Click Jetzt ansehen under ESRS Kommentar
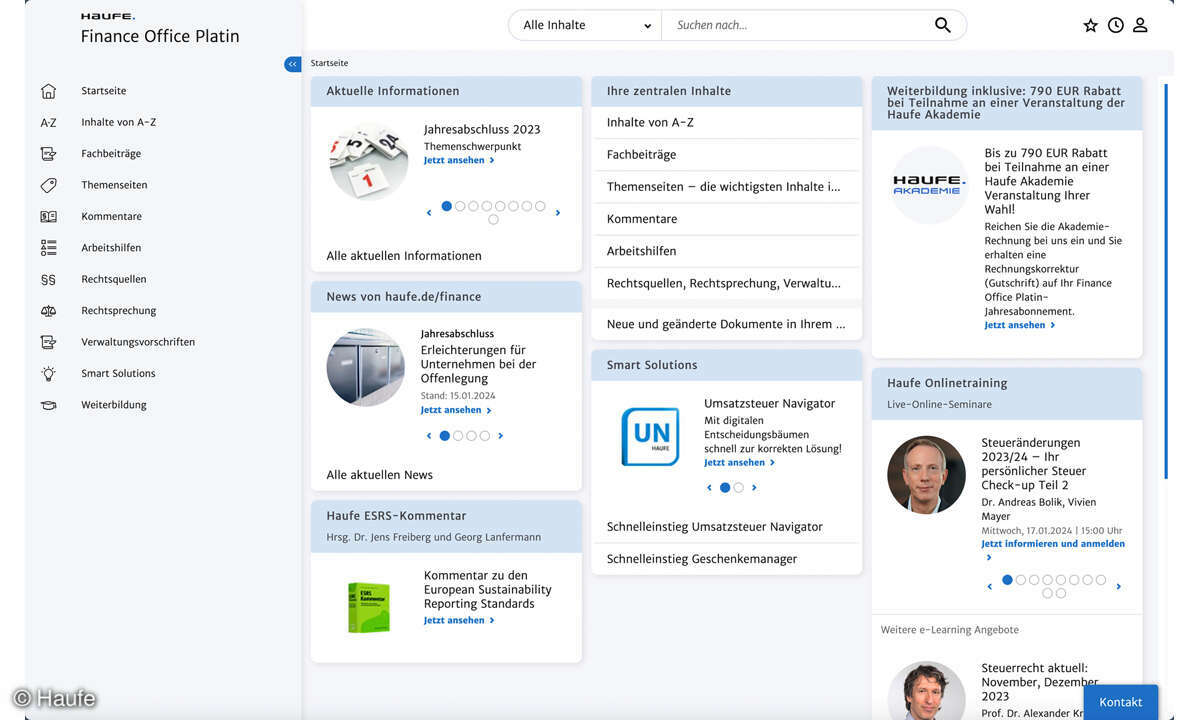 pyautogui.click(x=459, y=620)
